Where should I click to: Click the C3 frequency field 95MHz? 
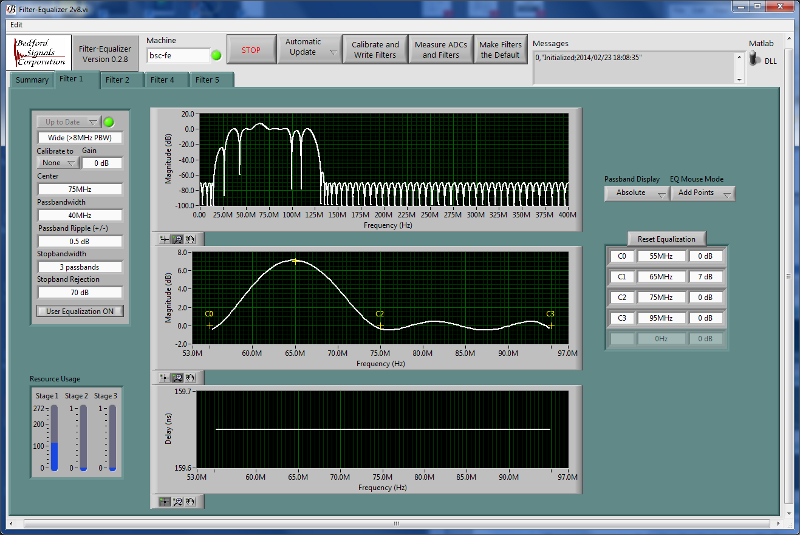(x=661, y=318)
